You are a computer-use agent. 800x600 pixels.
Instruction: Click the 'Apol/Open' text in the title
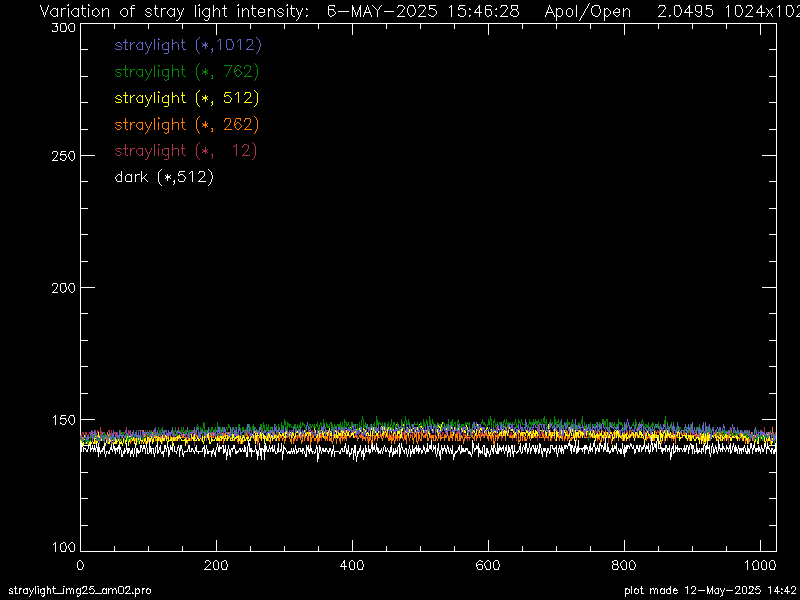coord(587,12)
